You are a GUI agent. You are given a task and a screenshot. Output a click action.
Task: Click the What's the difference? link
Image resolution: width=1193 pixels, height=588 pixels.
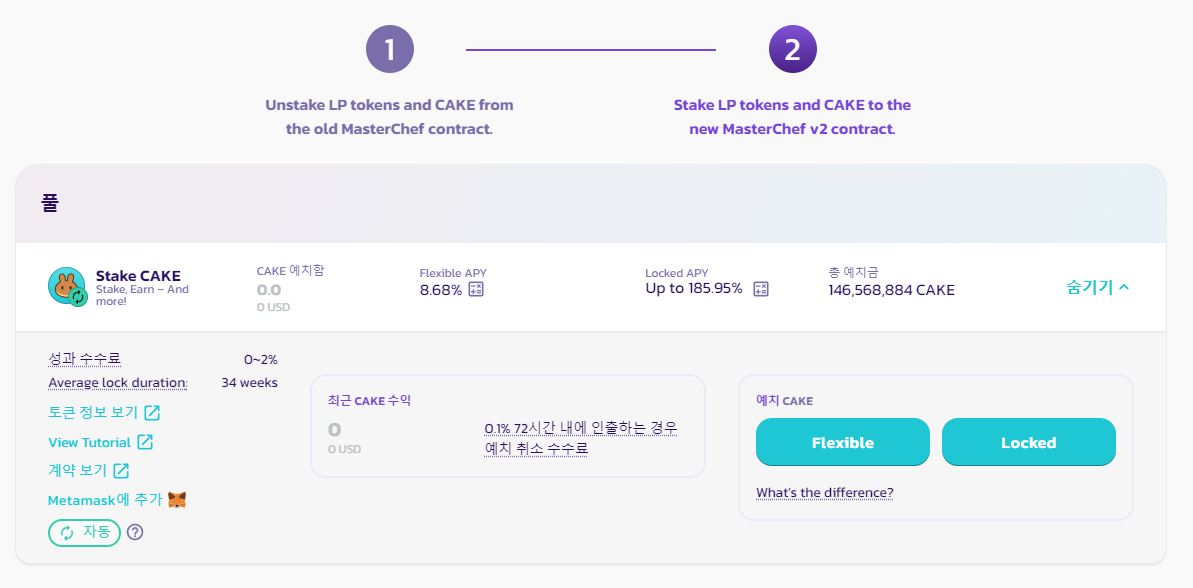pos(825,493)
